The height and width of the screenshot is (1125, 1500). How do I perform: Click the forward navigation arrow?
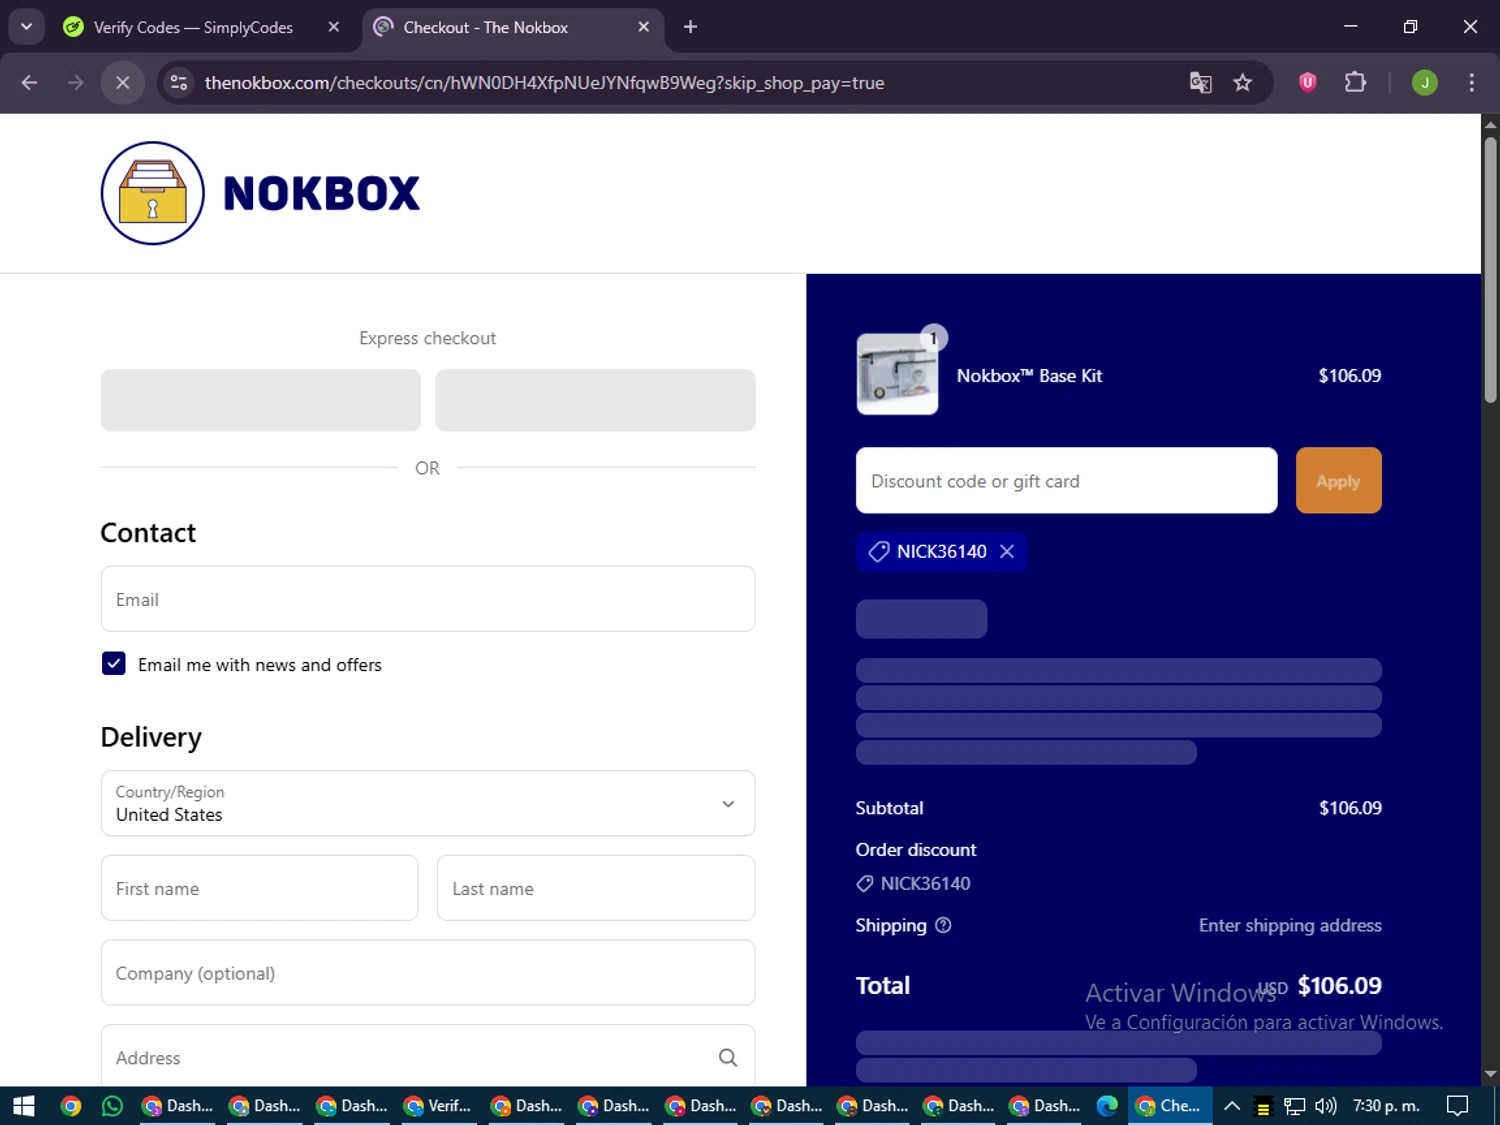pos(76,83)
